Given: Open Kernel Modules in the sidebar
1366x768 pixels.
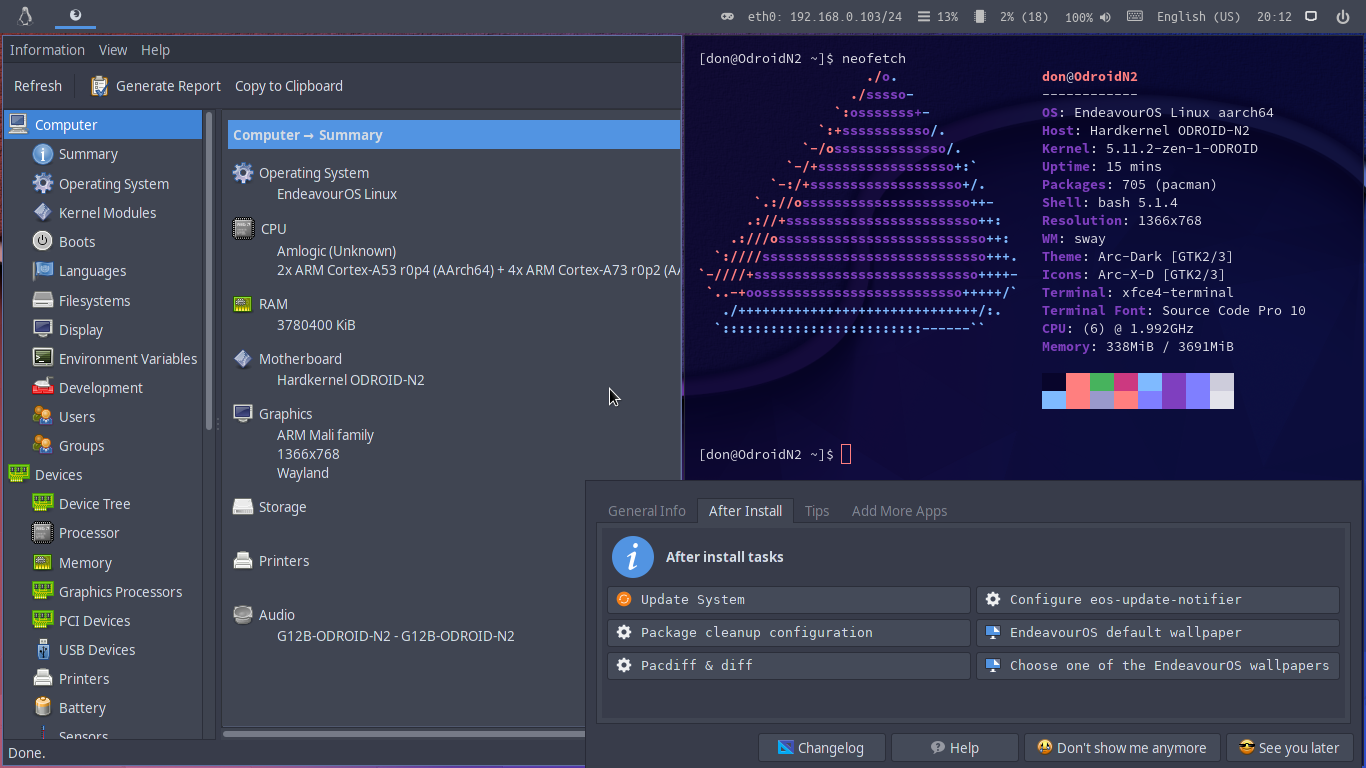Looking at the screenshot, I should click(x=107, y=212).
